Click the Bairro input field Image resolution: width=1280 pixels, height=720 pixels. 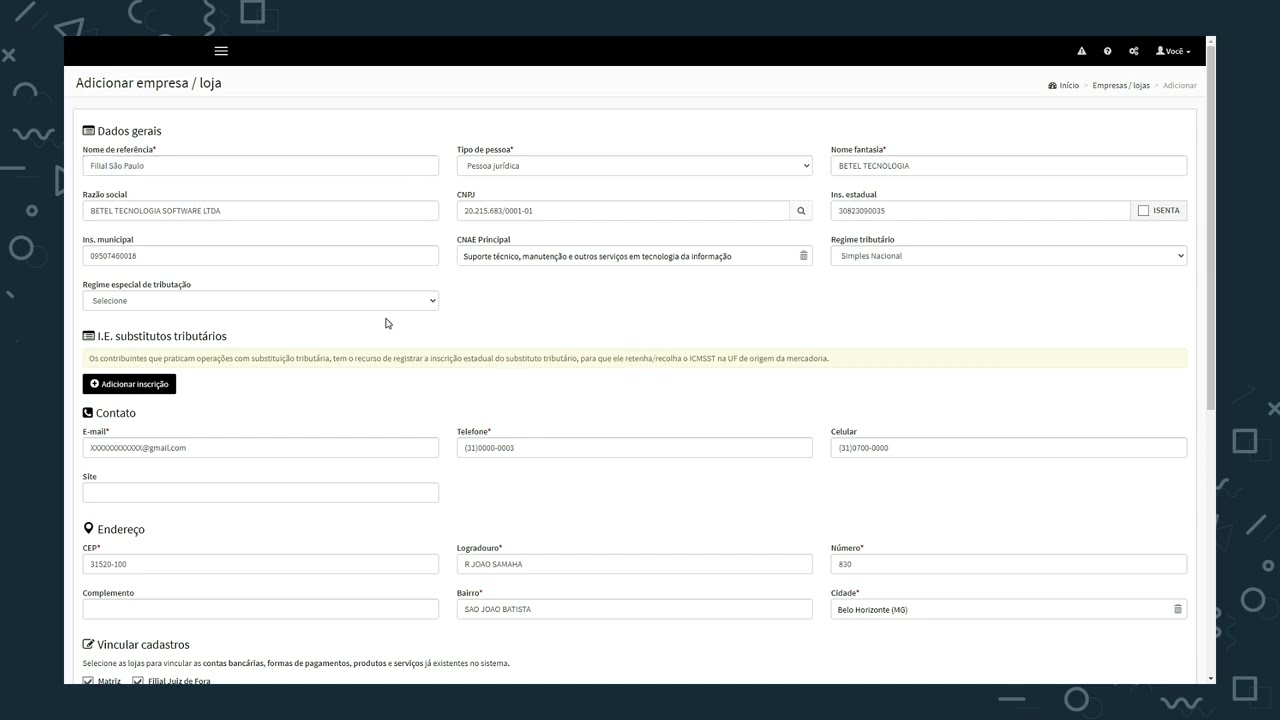coord(635,609)
